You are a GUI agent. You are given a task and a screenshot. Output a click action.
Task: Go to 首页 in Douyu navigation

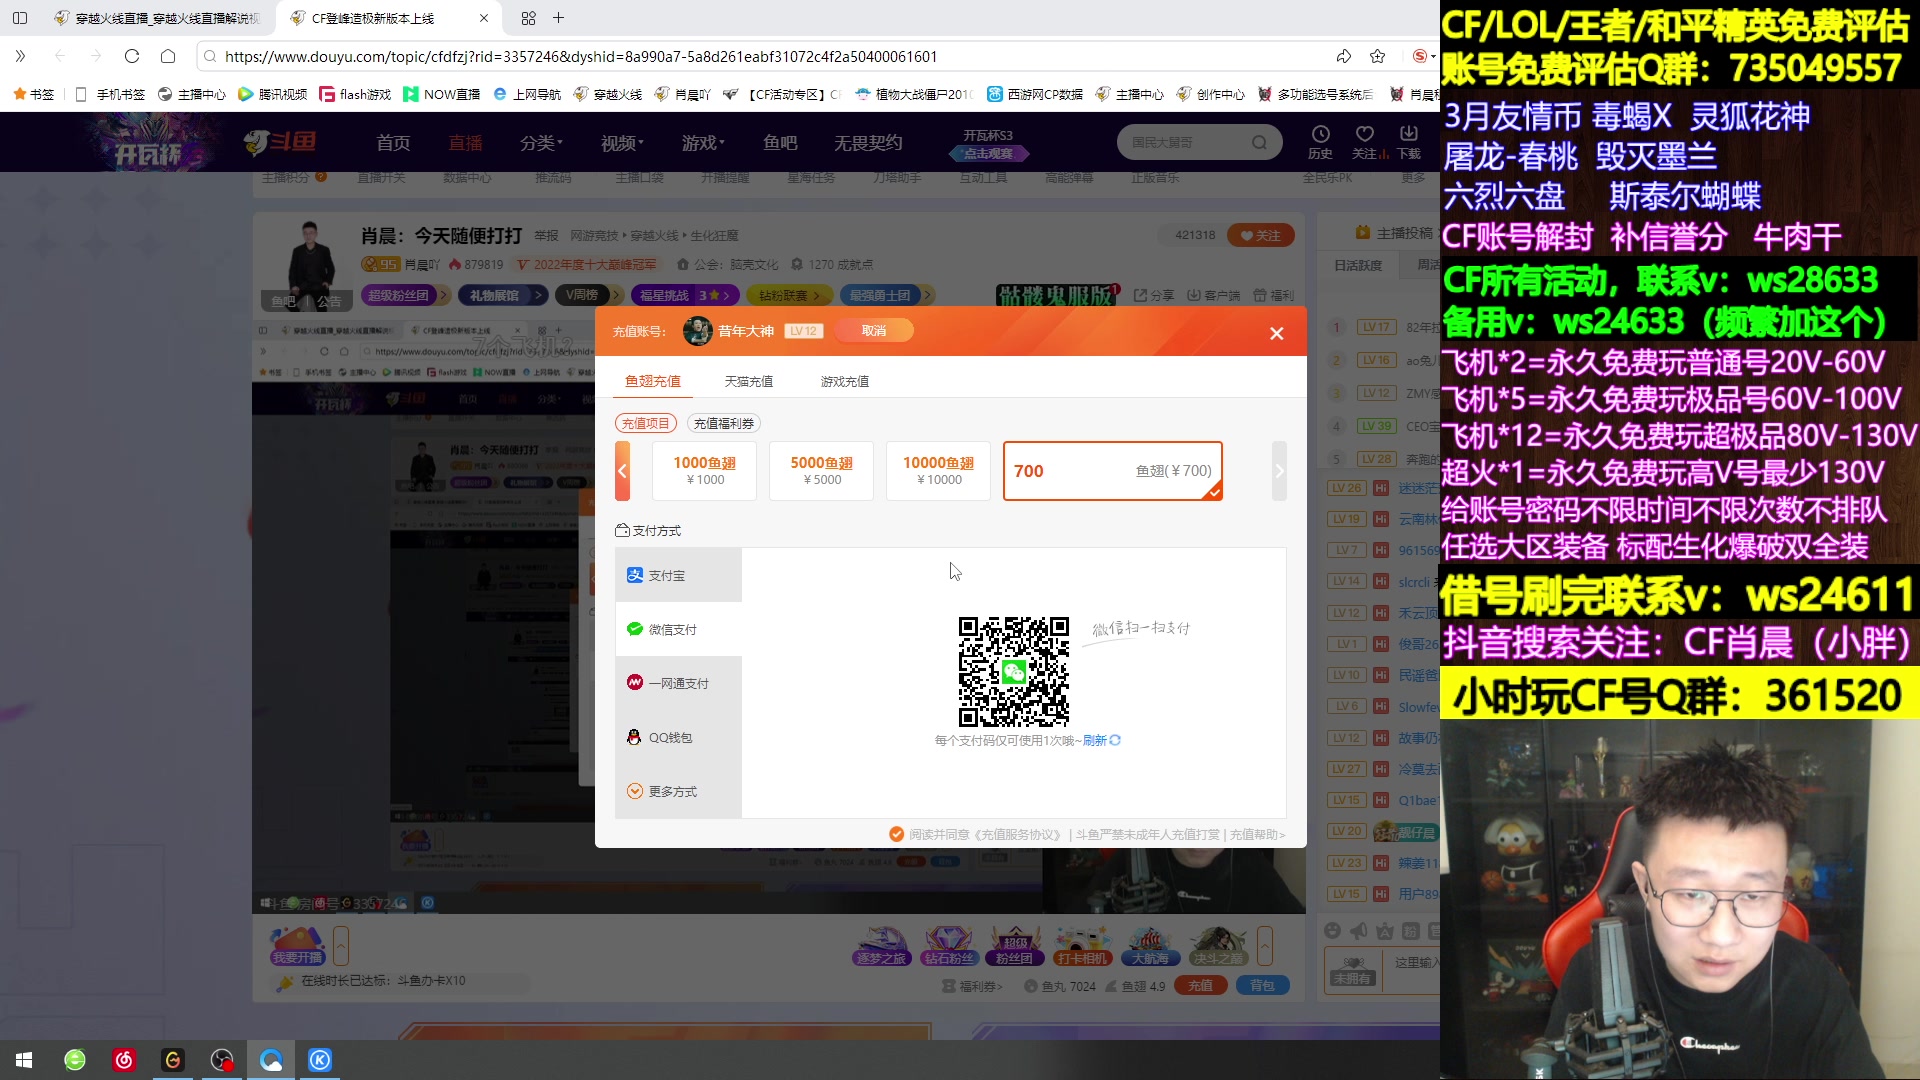393,143
